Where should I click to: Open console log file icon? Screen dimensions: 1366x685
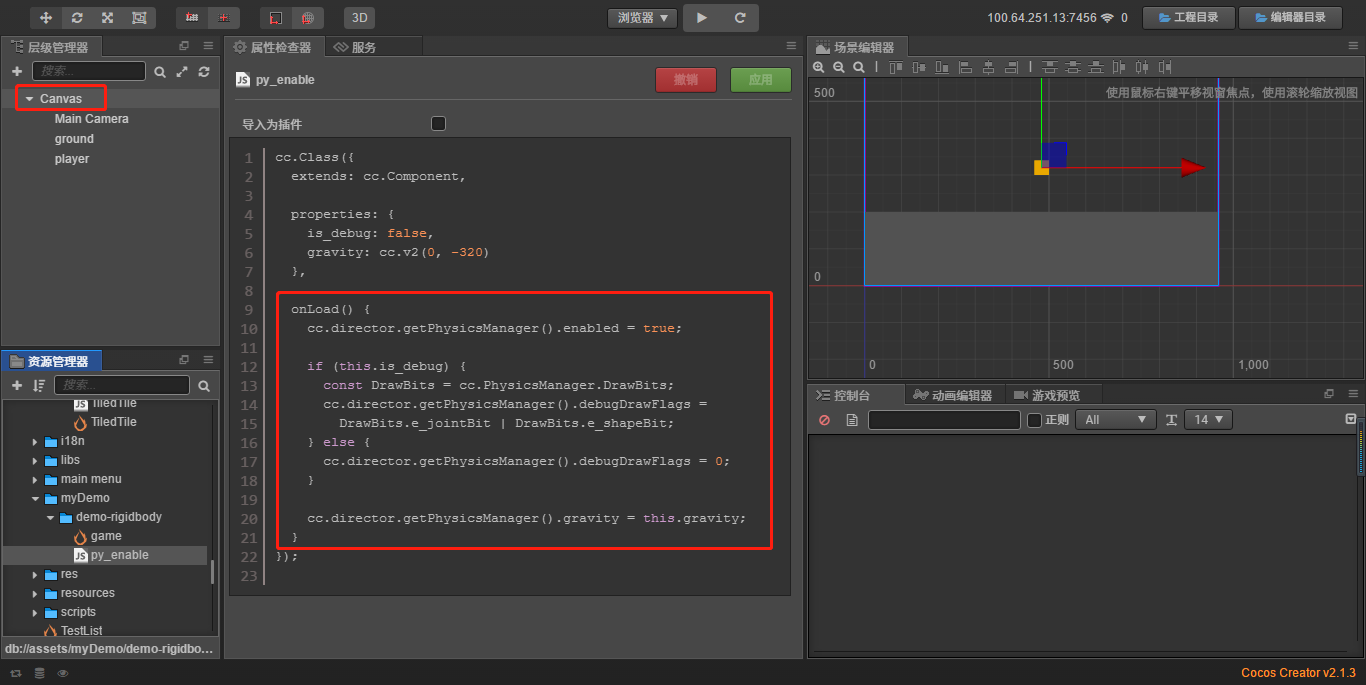coord(852,420)
